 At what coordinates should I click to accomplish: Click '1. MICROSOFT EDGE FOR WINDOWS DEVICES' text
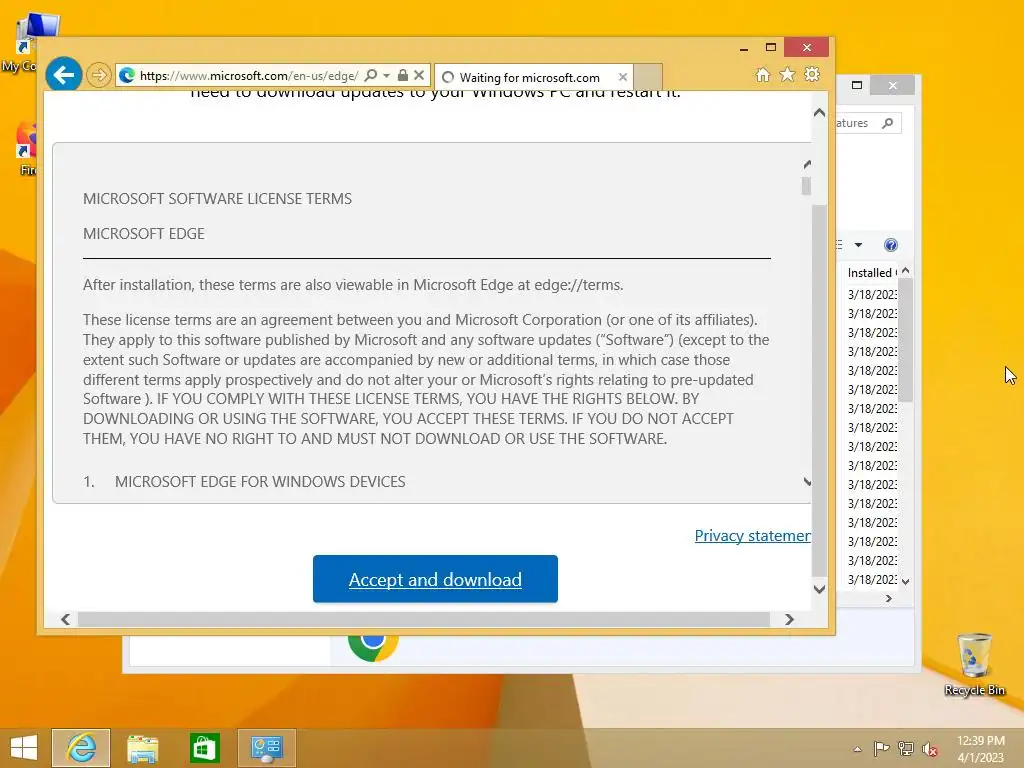pyautogui.click(x=244, y=481)
